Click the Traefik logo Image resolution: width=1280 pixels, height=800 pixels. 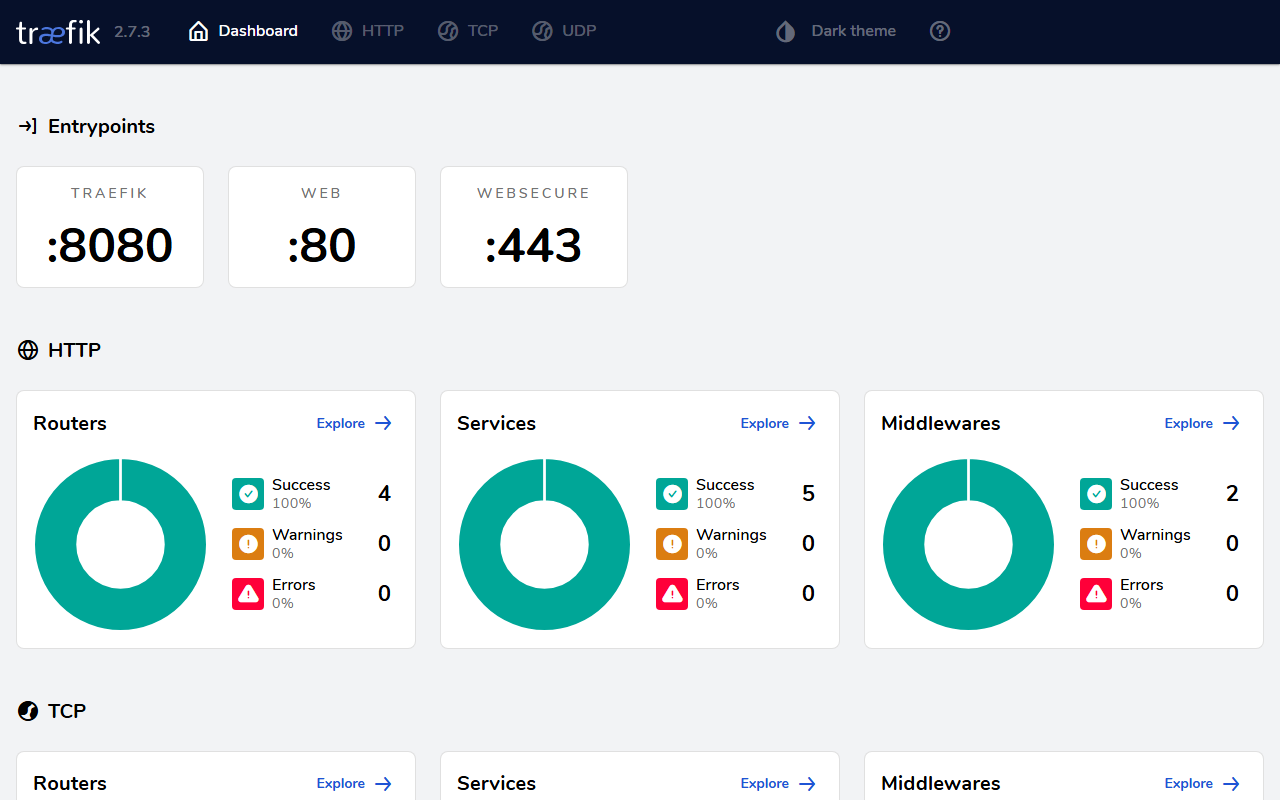(59, 32)
